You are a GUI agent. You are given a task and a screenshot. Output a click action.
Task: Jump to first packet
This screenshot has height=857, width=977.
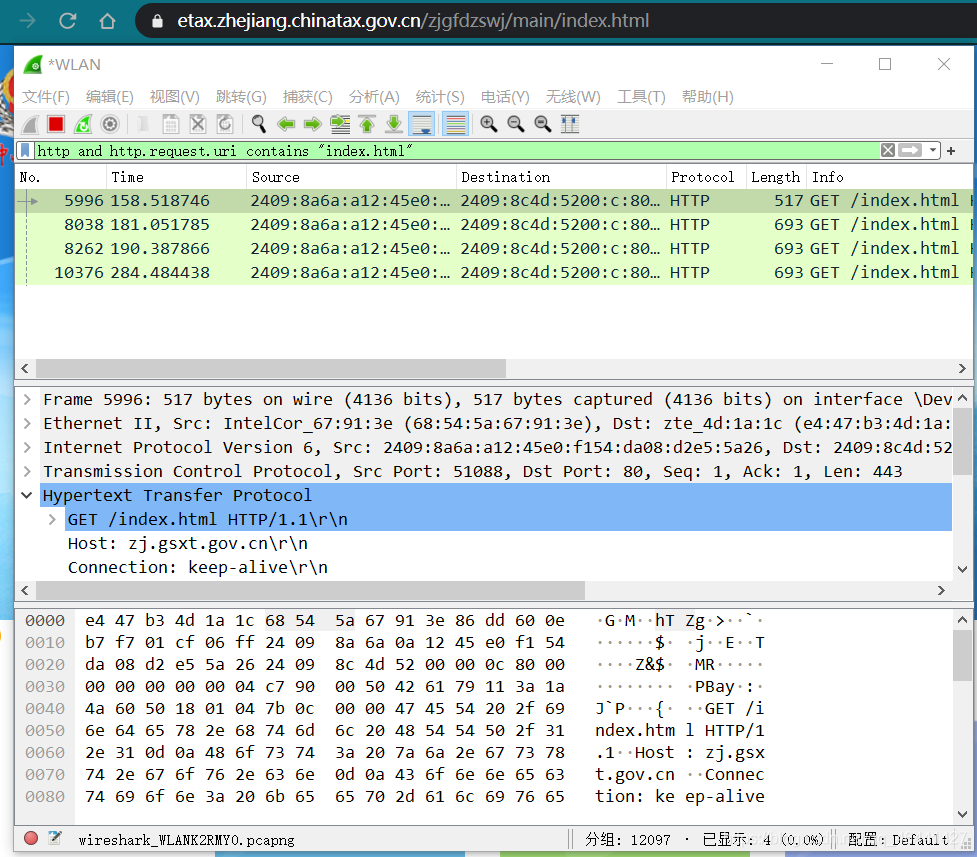pos(367,125)
